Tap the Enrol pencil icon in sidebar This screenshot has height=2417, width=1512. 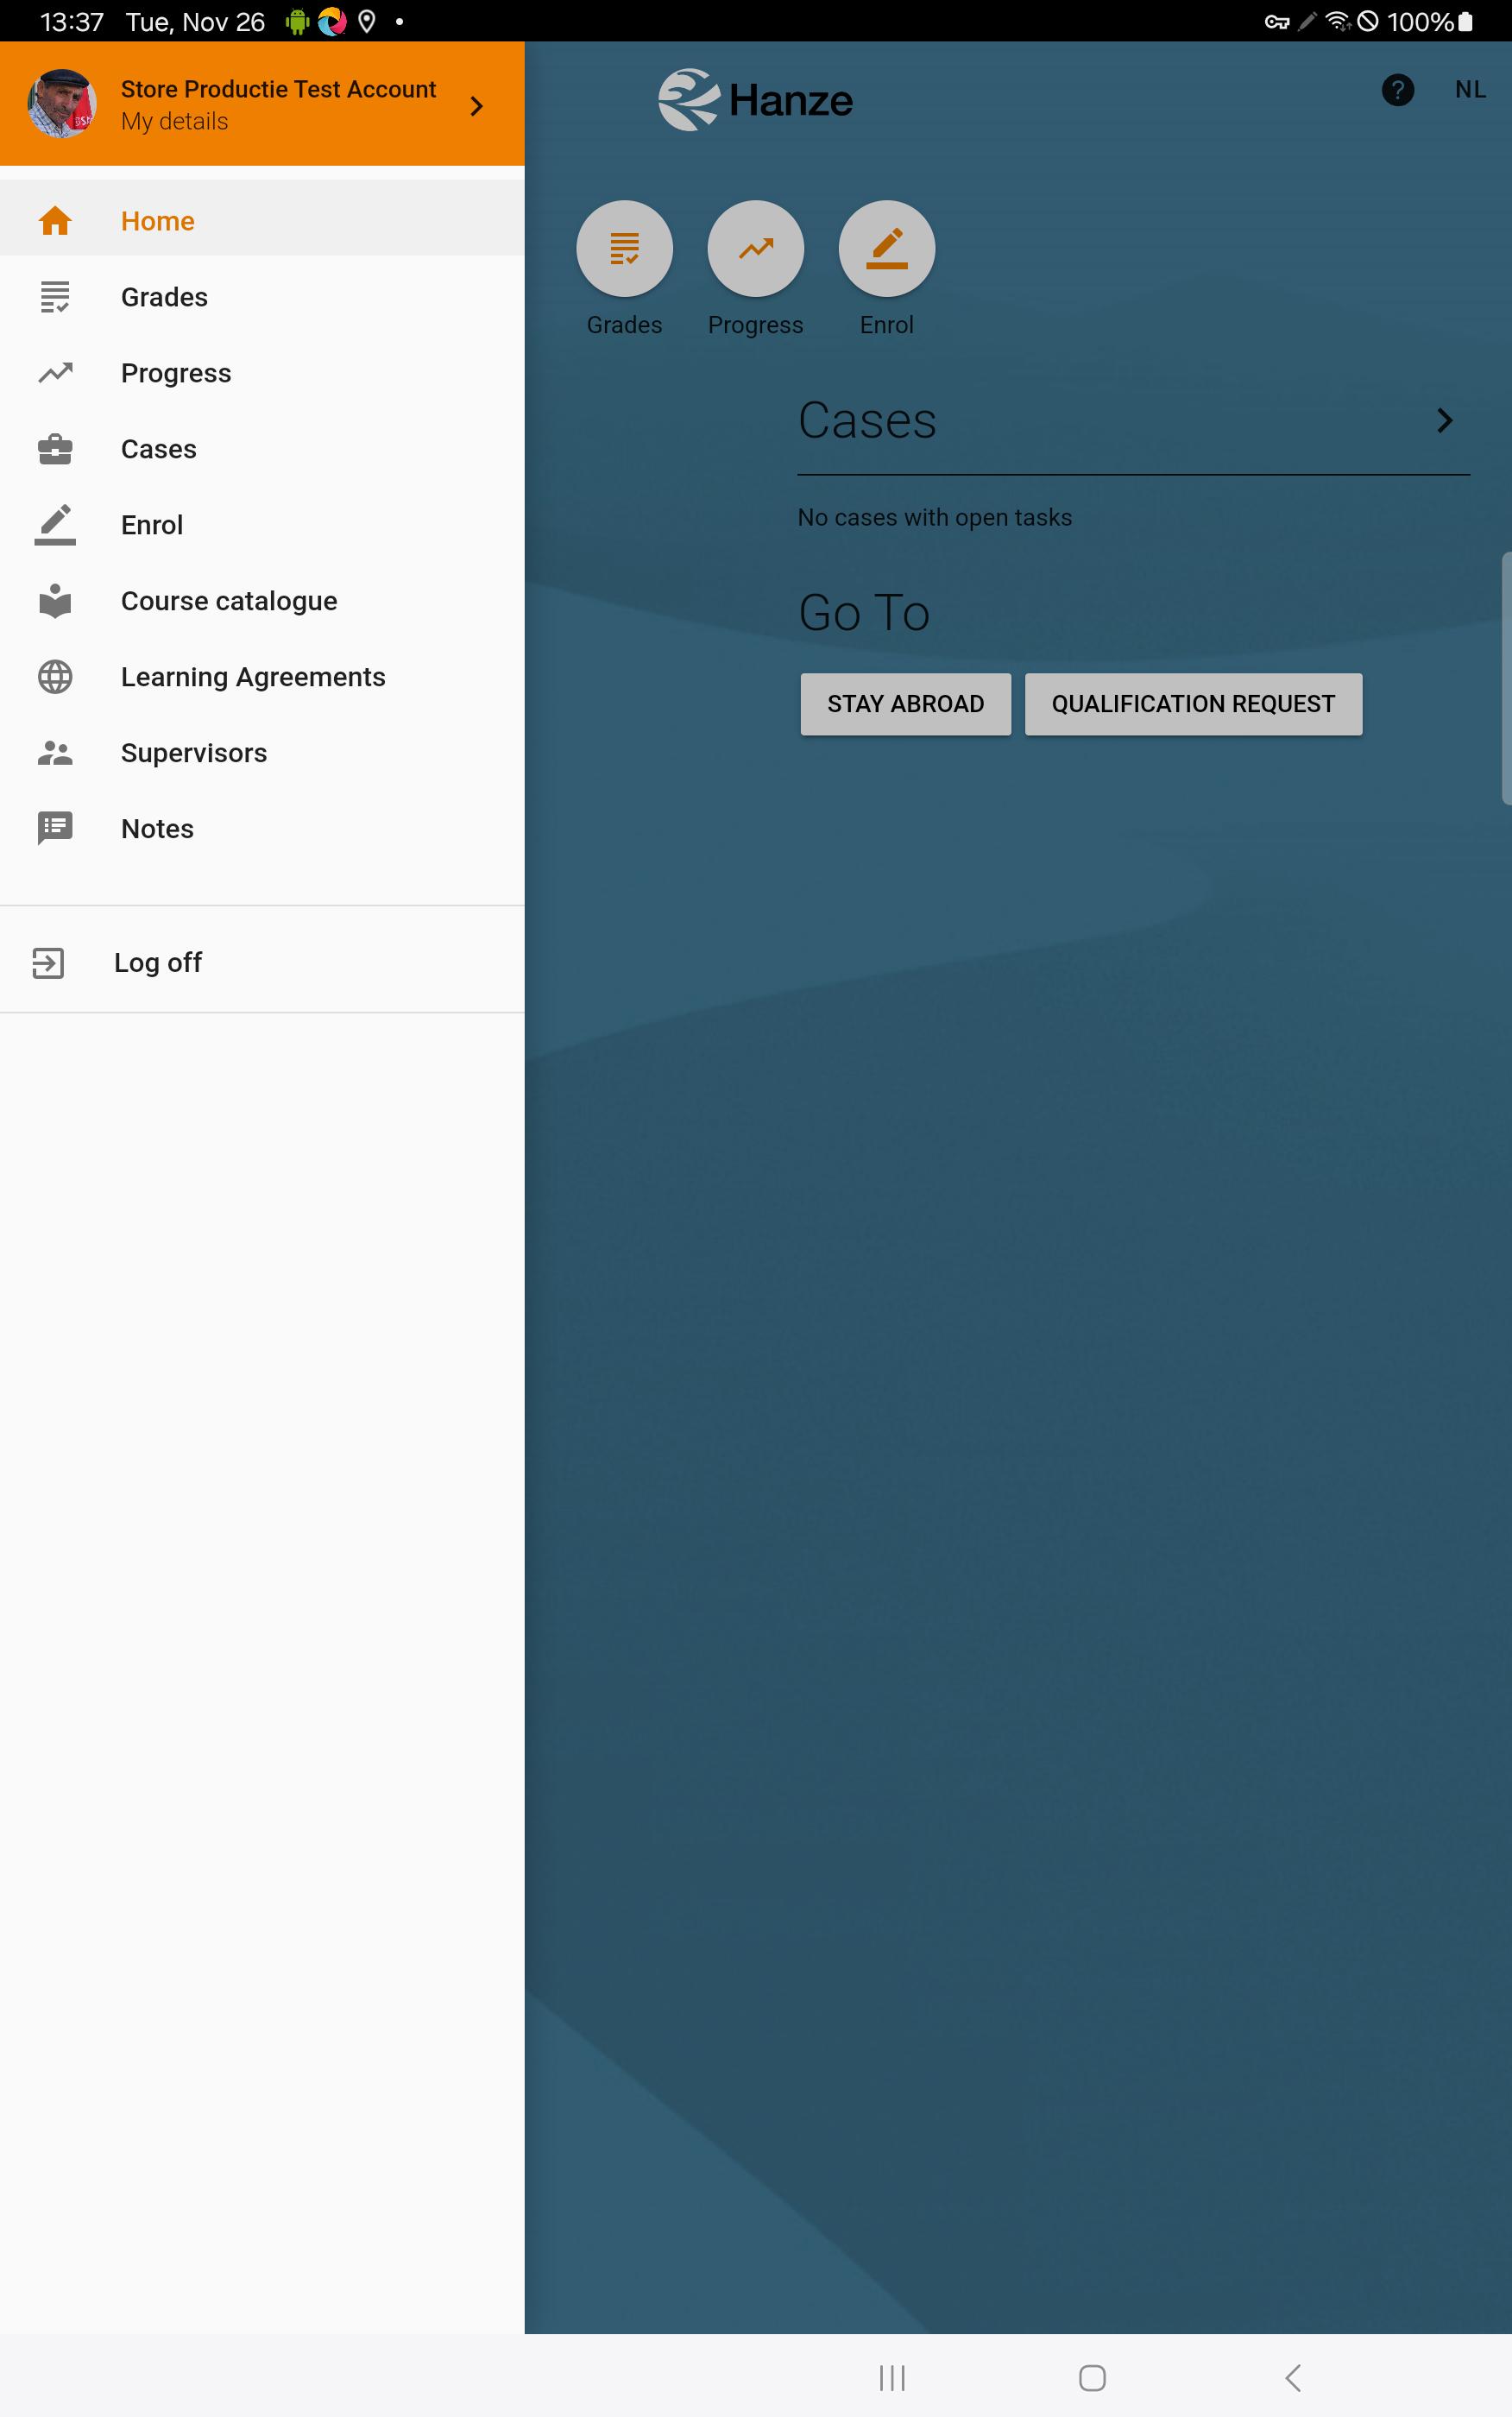(55, 525)
